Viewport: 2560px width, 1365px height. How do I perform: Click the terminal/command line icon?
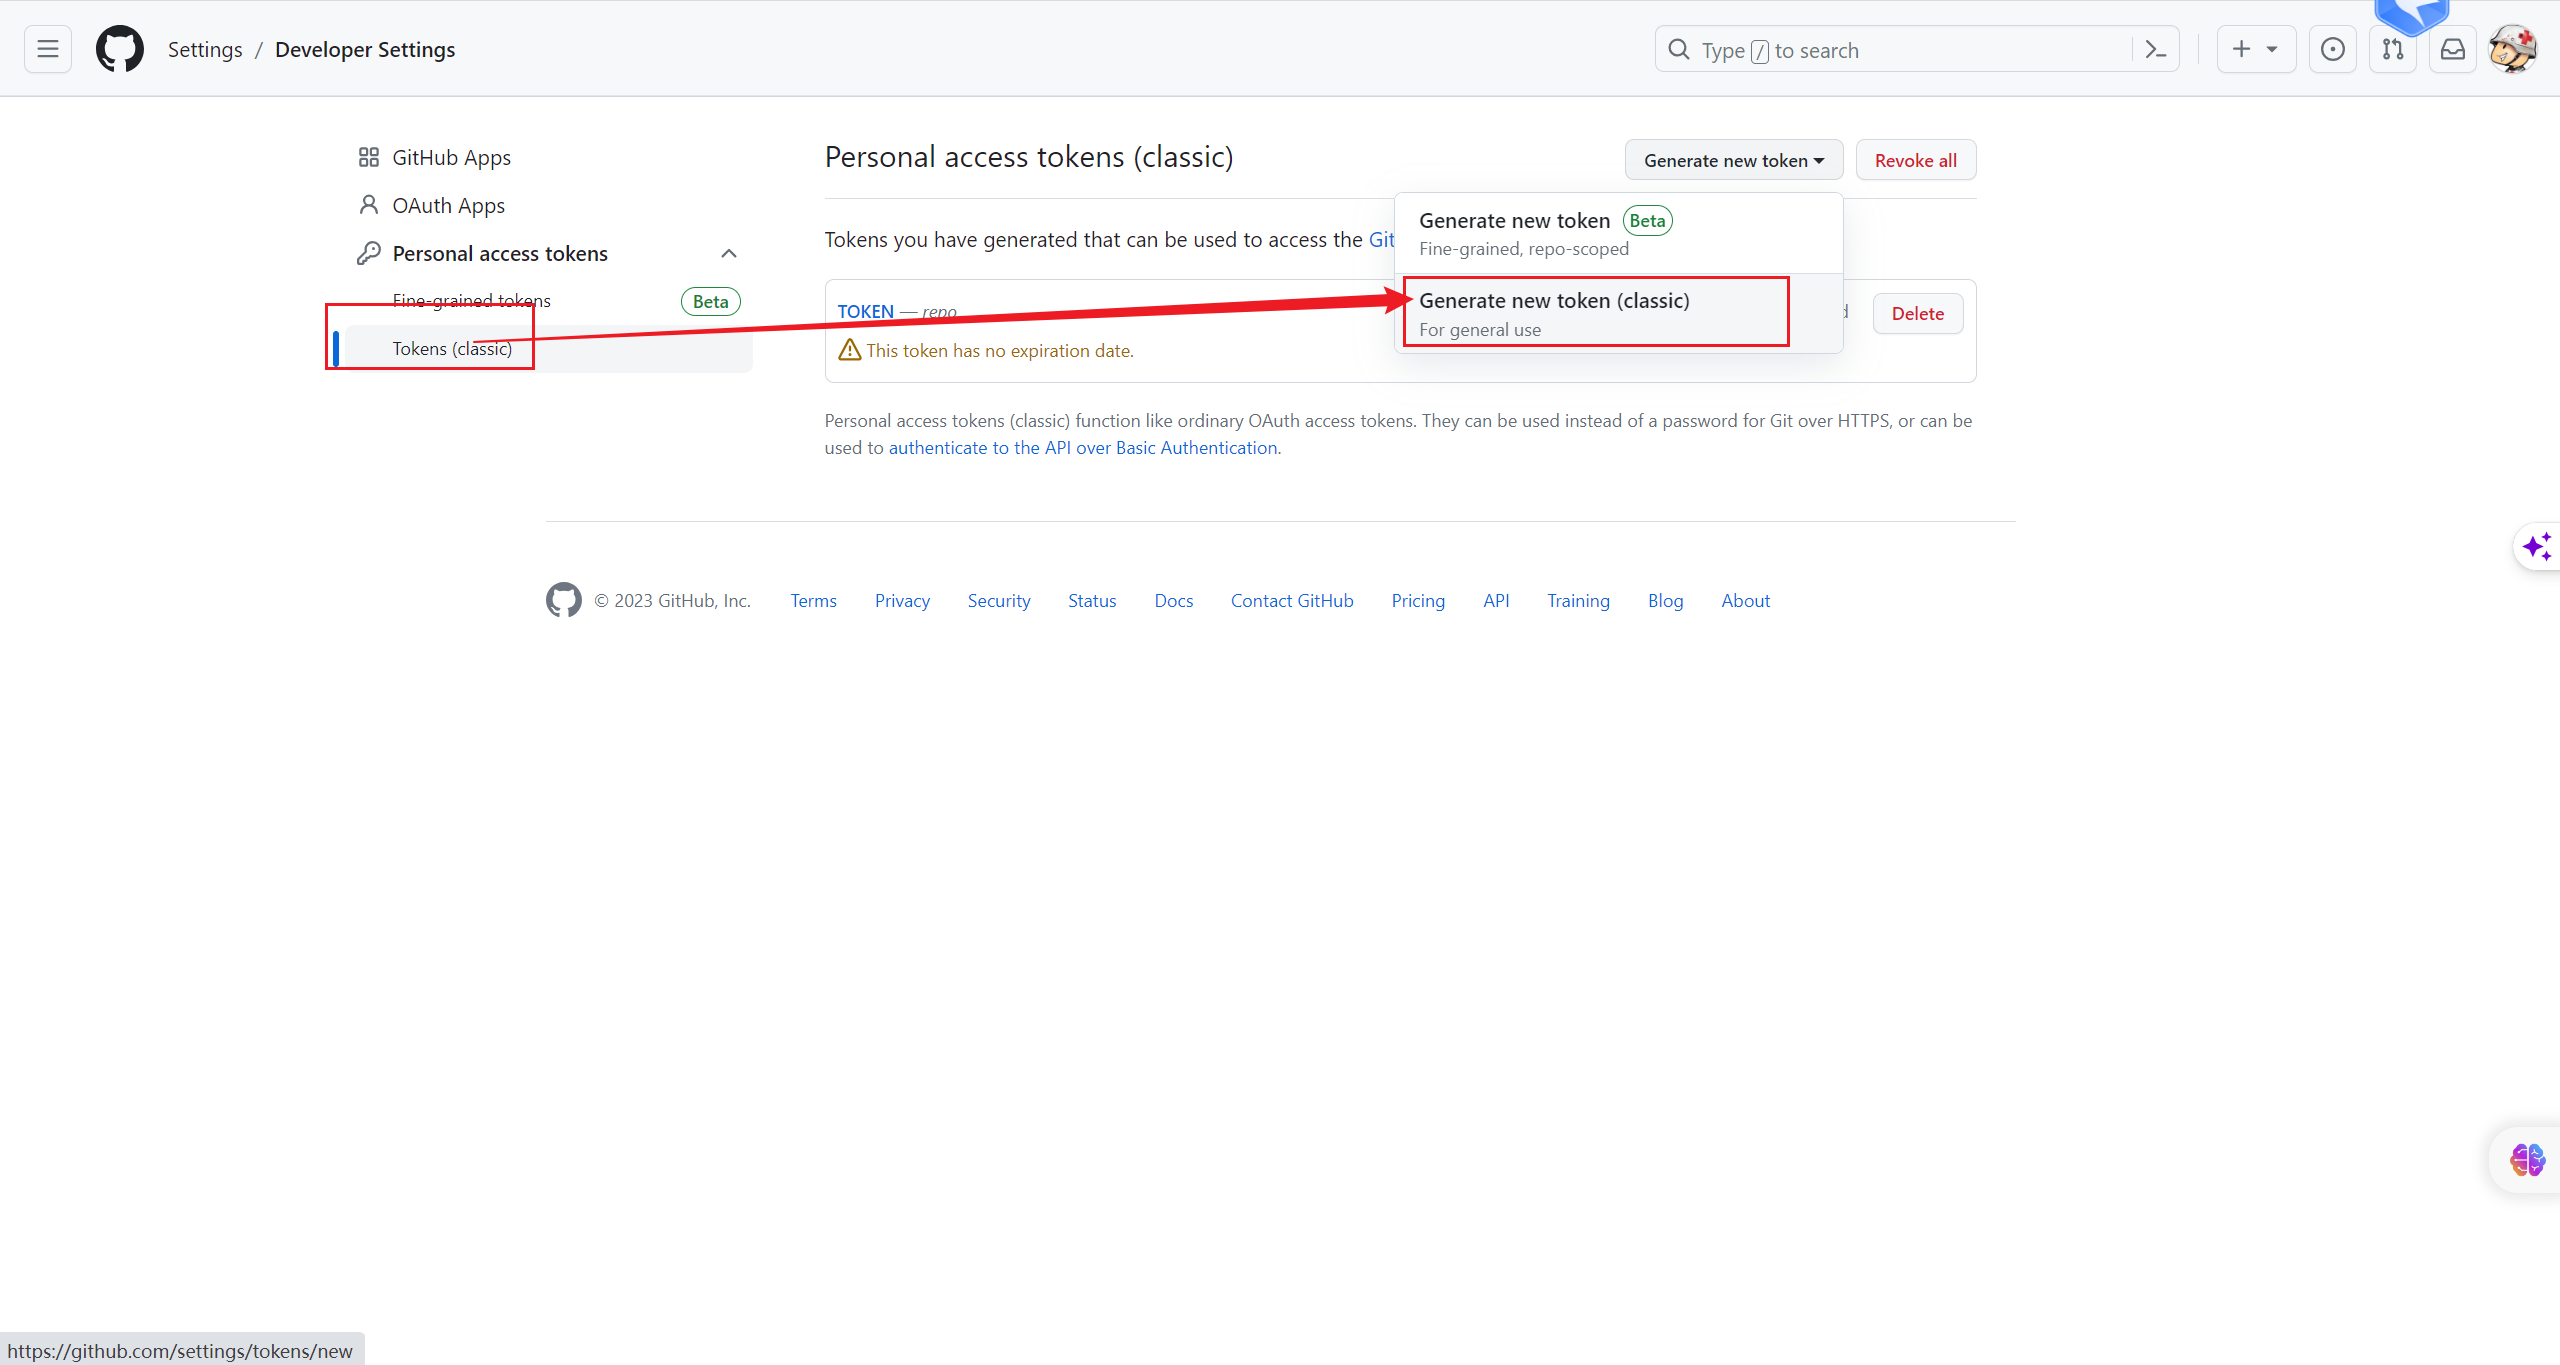pos(2157,49)
